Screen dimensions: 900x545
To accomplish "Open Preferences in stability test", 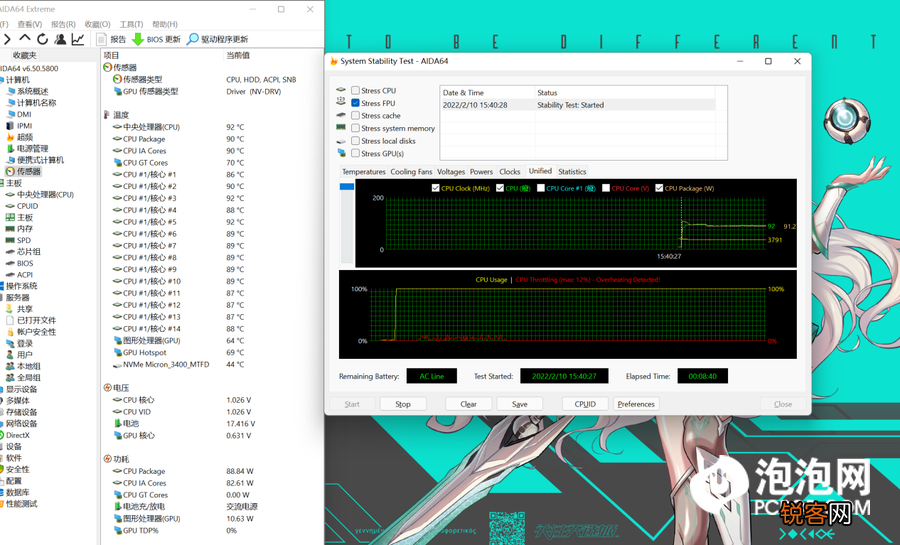I will coord(636,404).
